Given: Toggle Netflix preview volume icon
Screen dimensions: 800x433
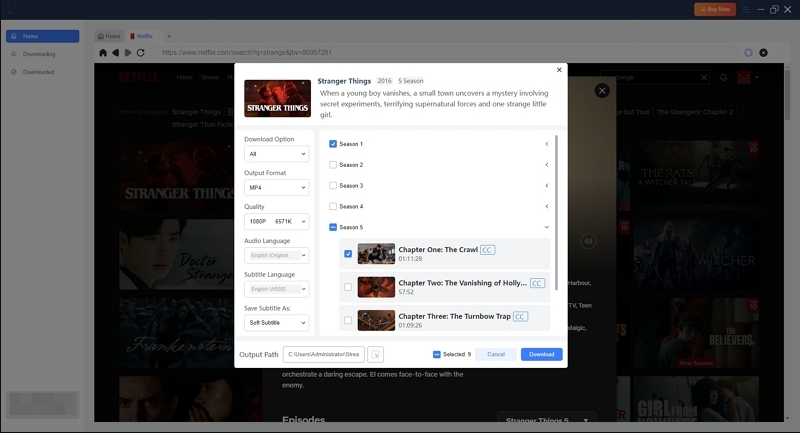Looking at the screenshot, I should click(588, 241).
